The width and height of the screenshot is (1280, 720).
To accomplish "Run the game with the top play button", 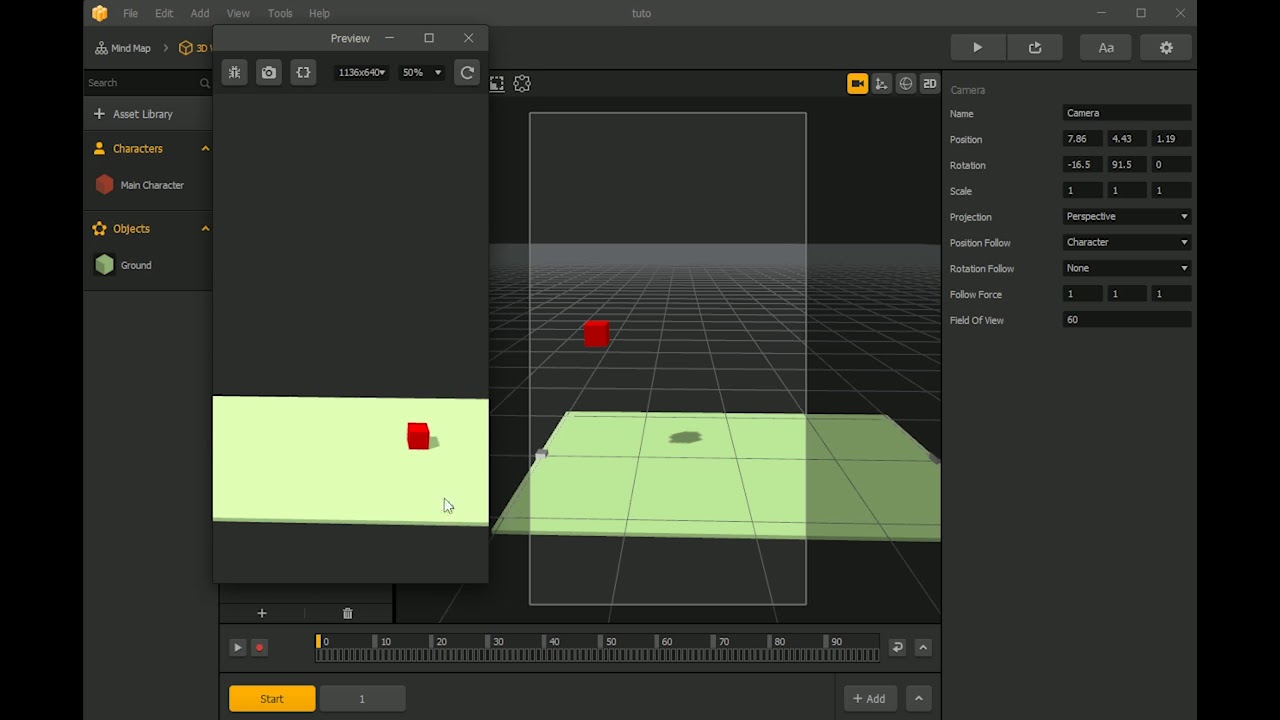I will (977, 47).
